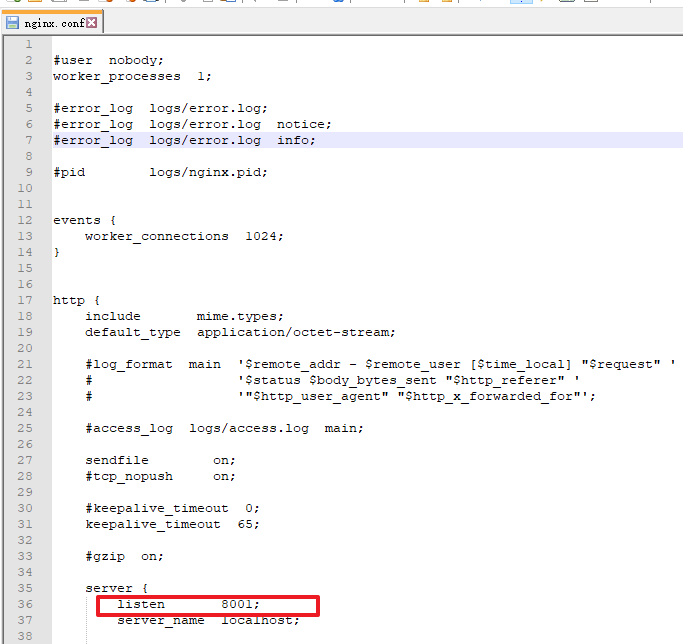
Task: Click '$http_x_forwarded_for' text
Action: click(489, 397)
